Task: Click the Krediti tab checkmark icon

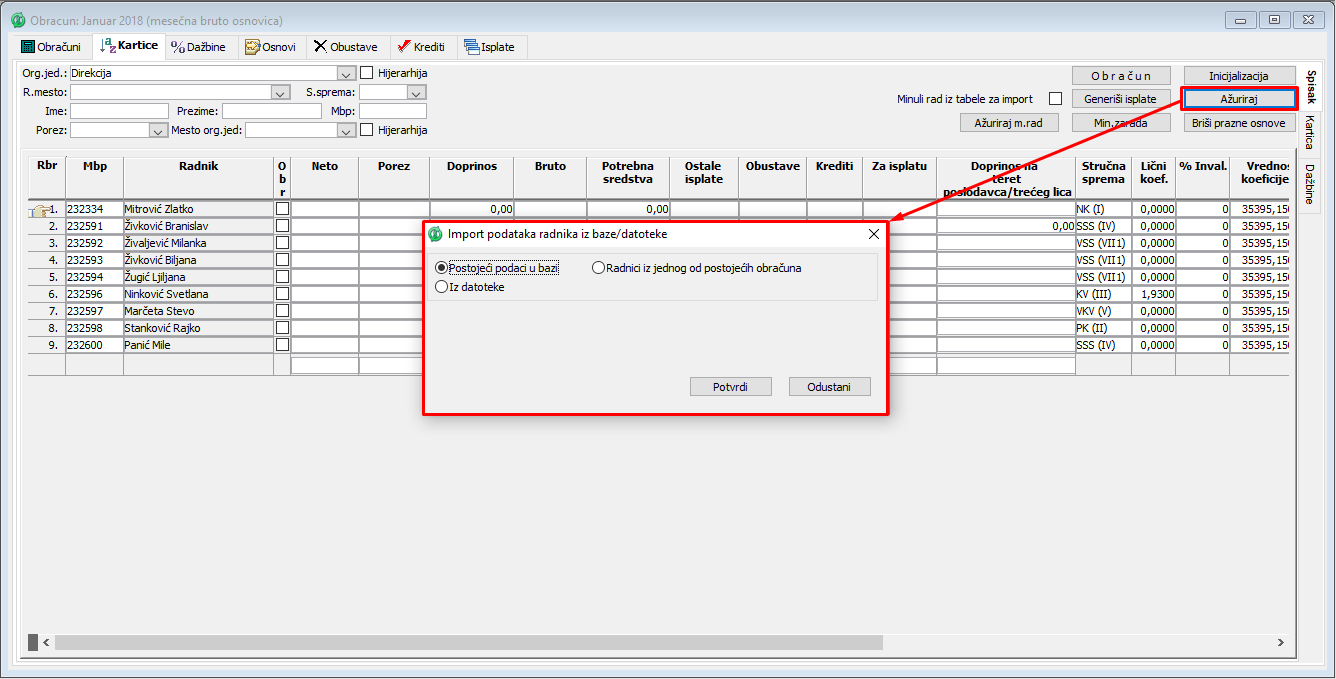Action: click(x=404, y=47)
